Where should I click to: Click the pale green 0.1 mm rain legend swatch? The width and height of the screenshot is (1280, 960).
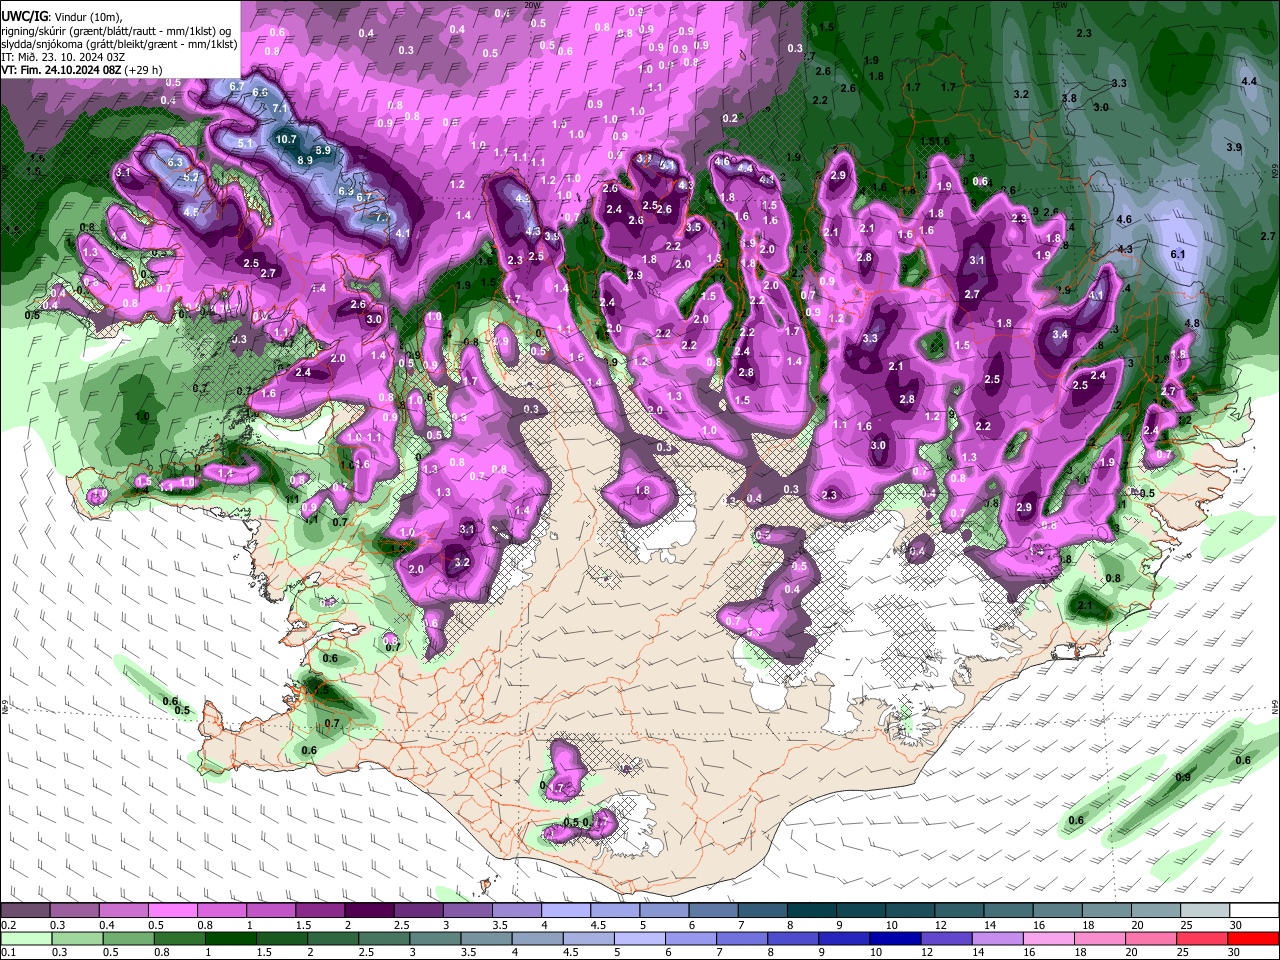tap(26, 937)
